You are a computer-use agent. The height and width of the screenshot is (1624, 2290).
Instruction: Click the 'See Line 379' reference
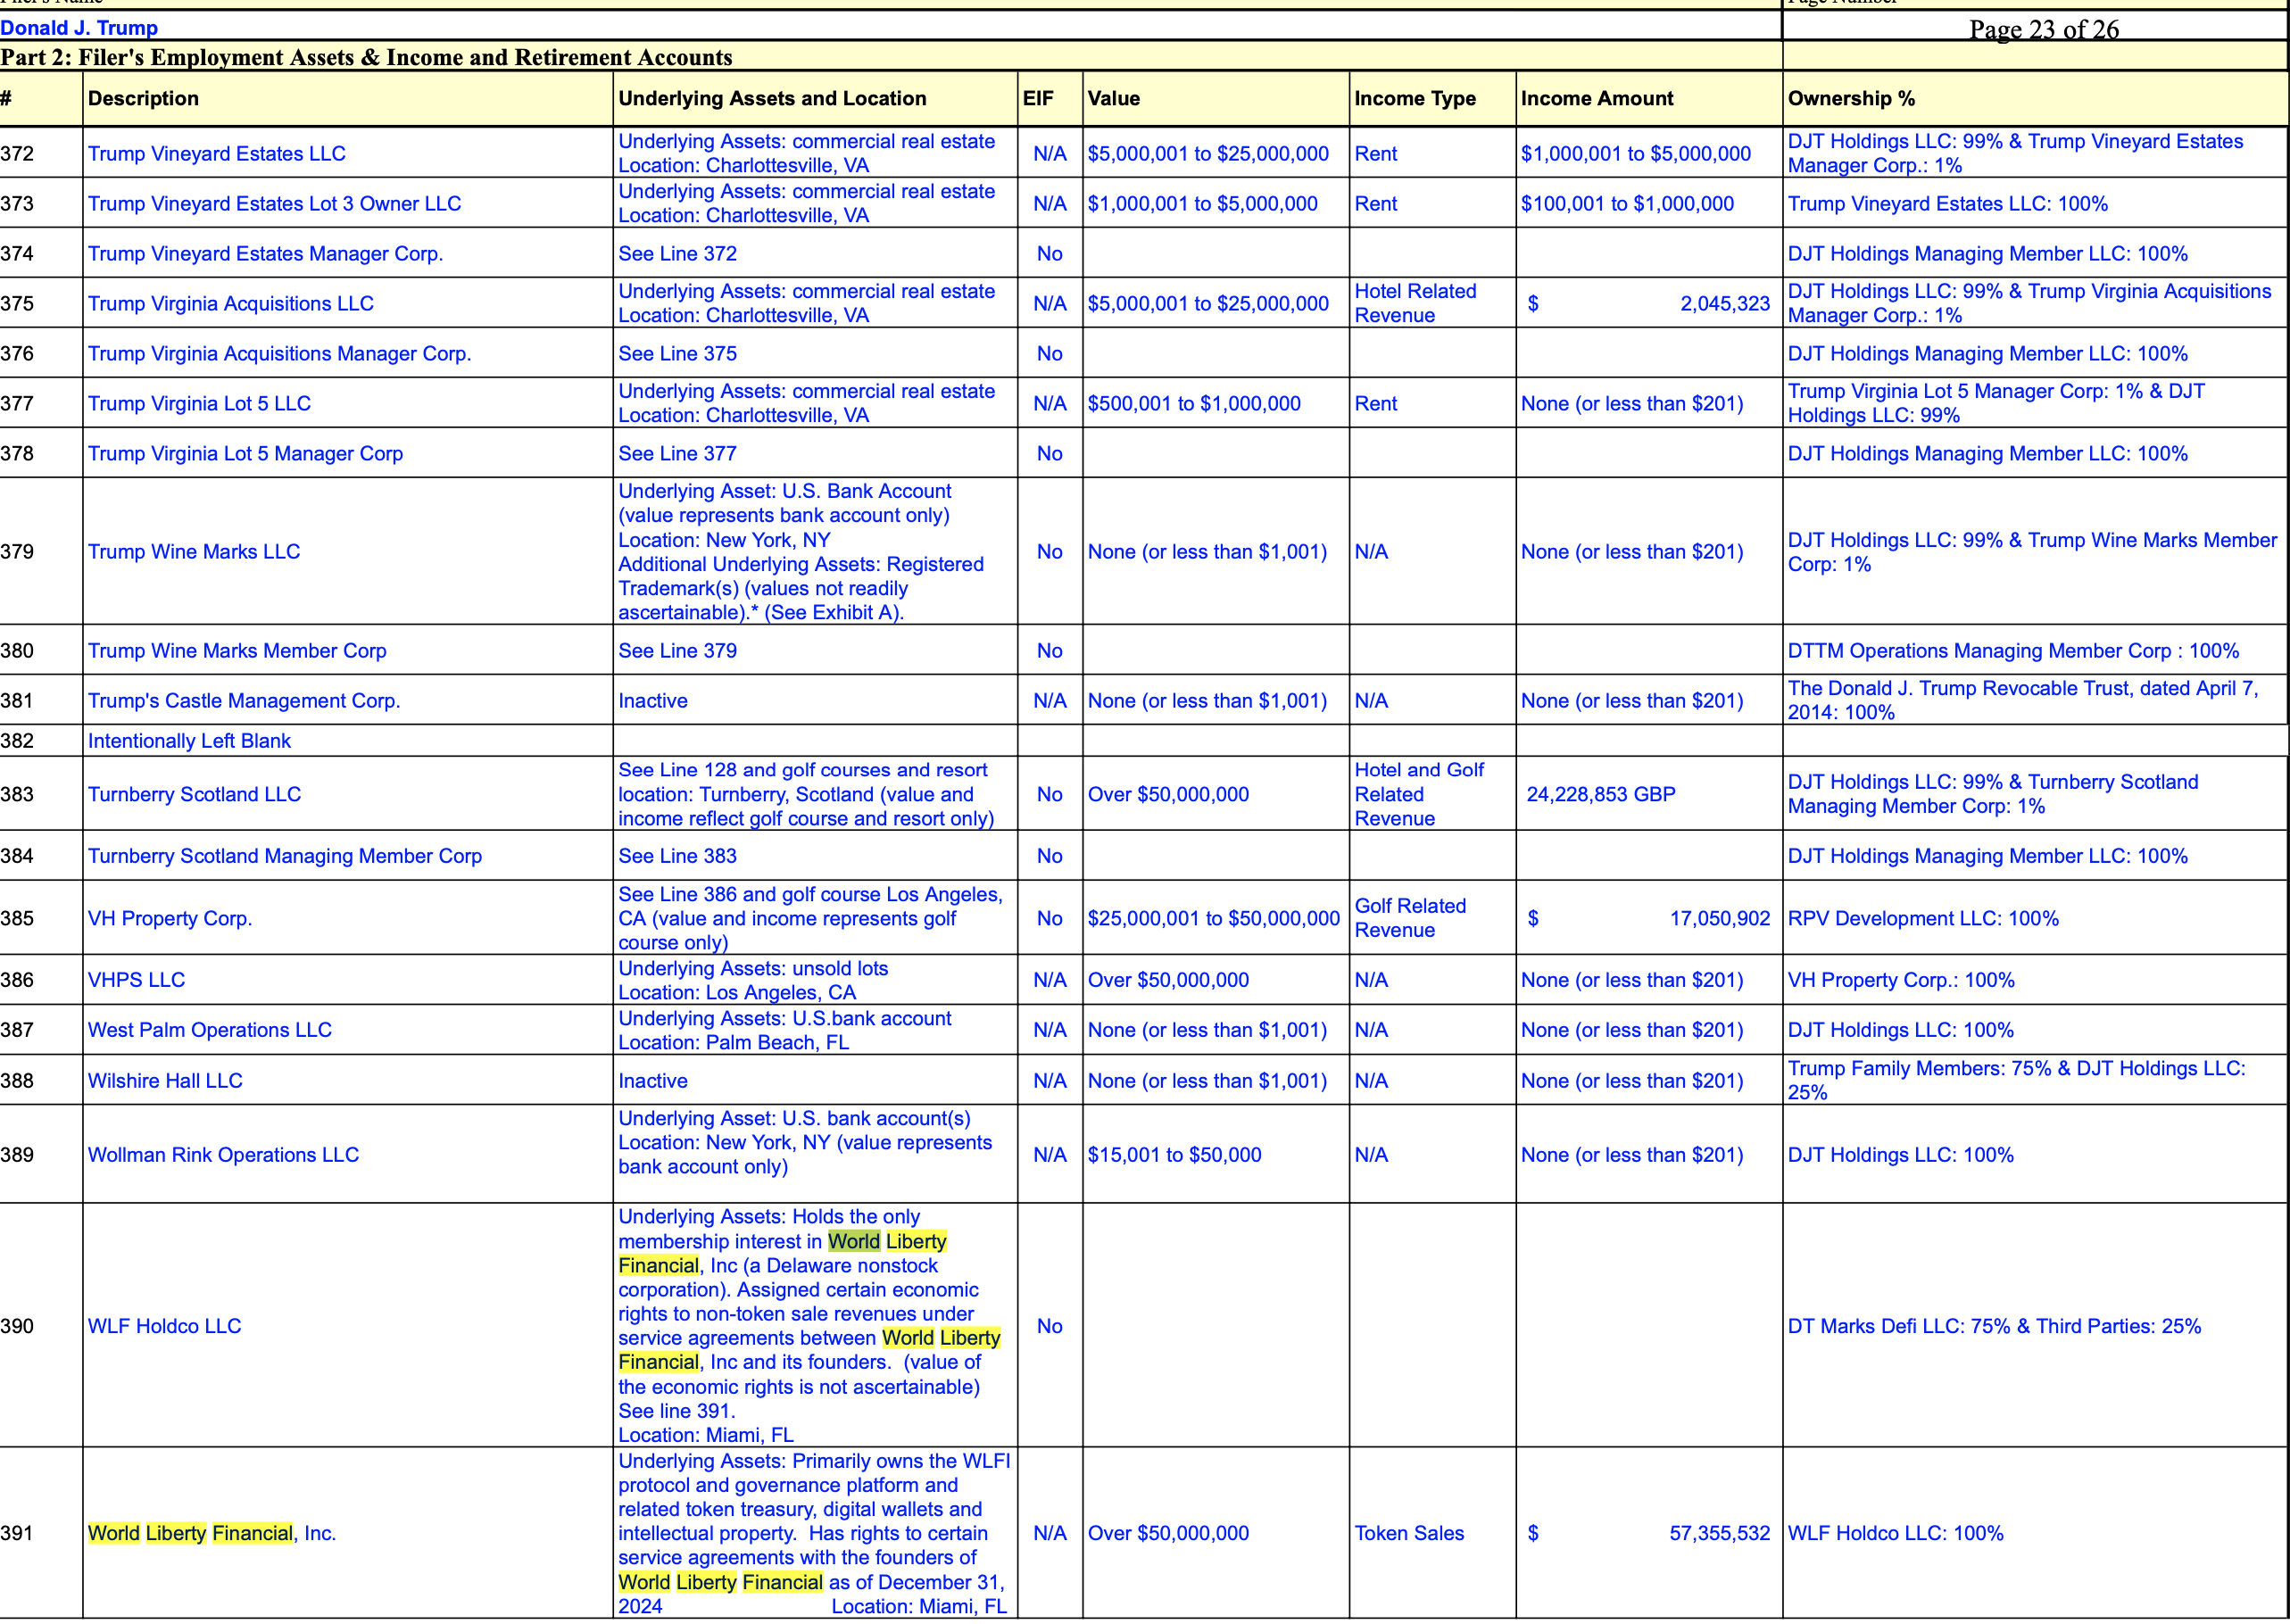pyautogui.click(x=677, y=651)
